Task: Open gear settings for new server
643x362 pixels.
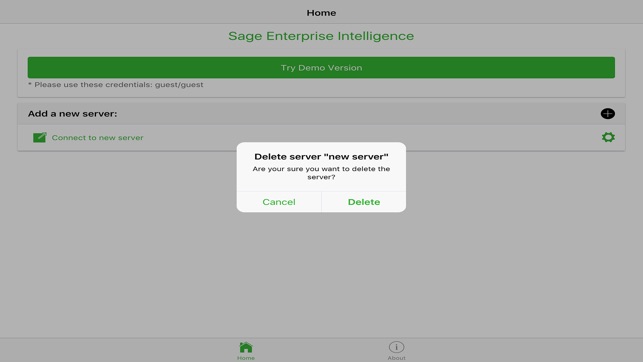Action: 608,137
